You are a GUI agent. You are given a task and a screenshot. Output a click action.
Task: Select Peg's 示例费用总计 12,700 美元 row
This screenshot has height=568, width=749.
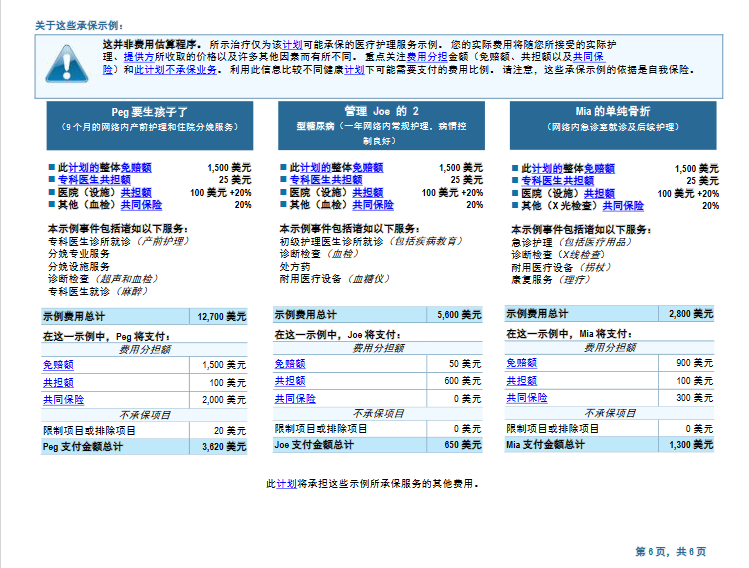coord(144,316)
